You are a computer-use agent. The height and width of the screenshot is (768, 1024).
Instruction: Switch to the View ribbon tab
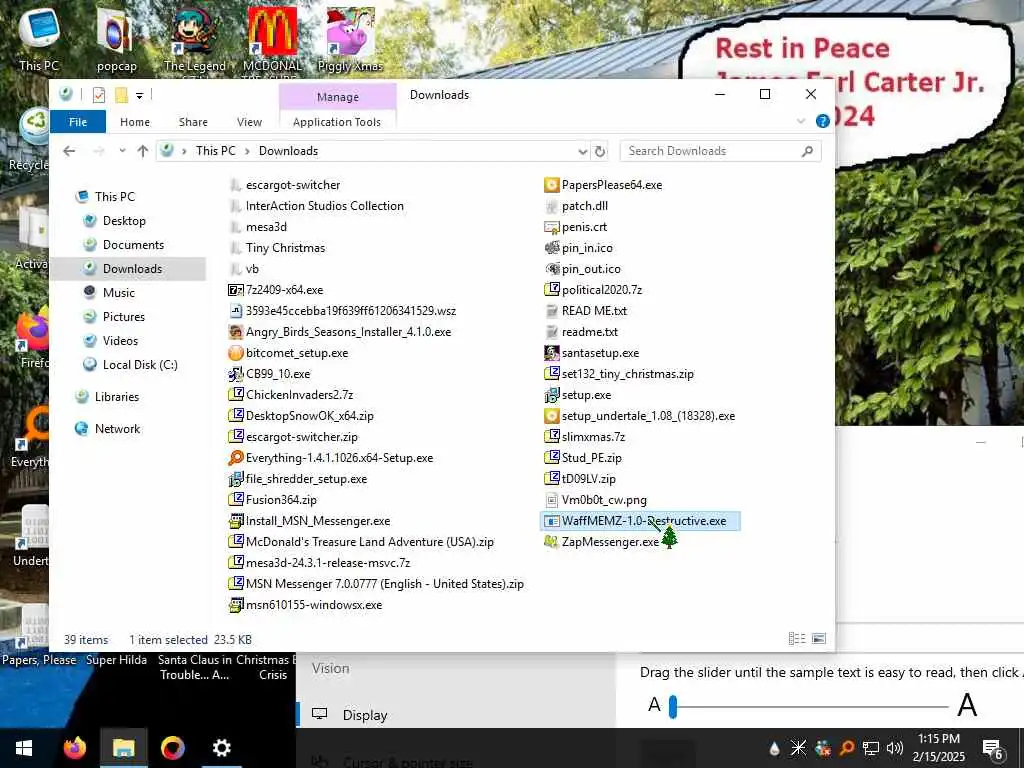point(249,122)
